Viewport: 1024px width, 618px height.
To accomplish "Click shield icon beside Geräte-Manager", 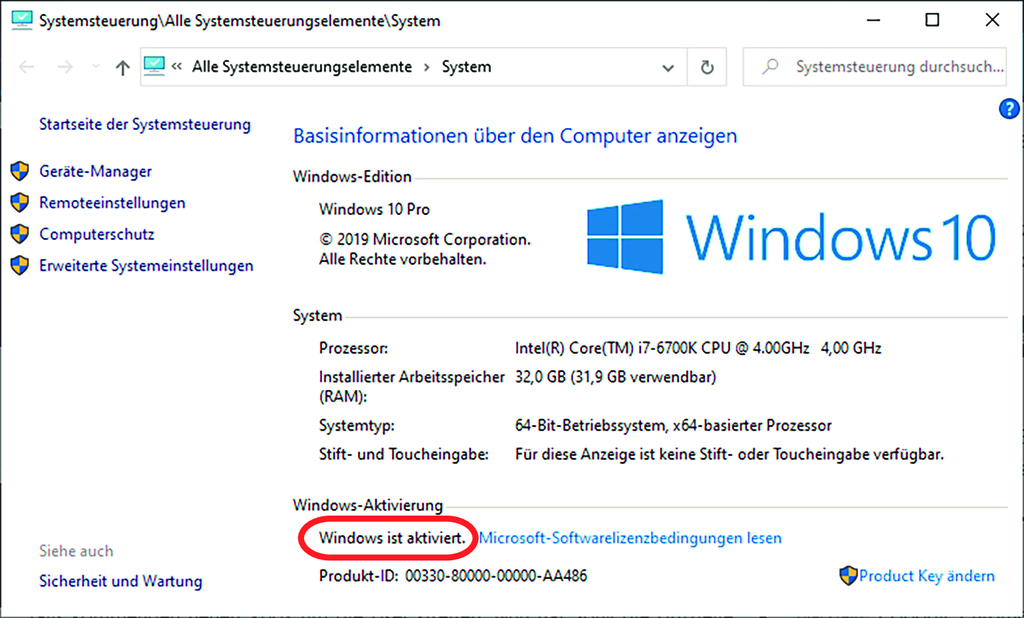I will coord(20,171).
